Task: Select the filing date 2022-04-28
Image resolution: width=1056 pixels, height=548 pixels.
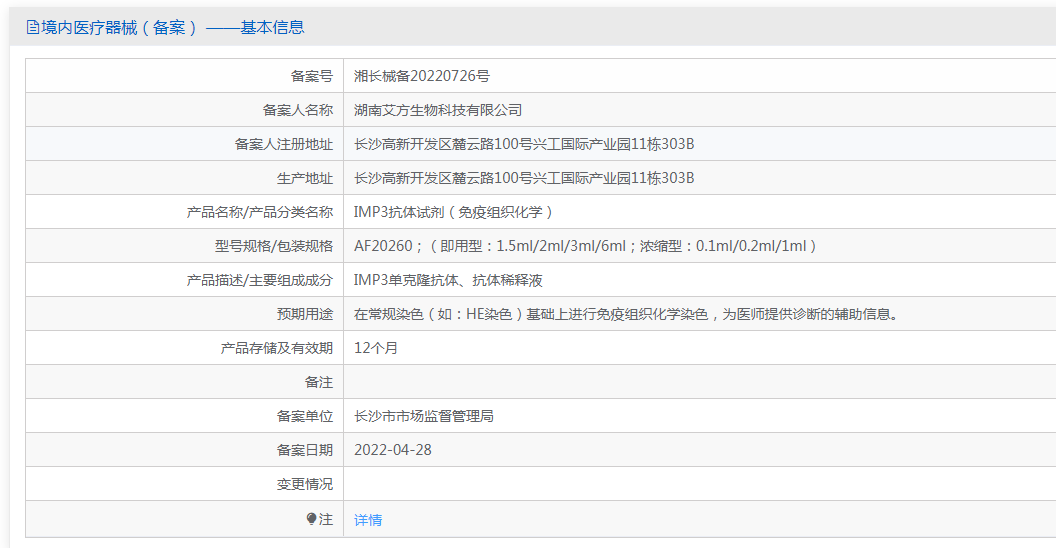Action: point(393,450)
